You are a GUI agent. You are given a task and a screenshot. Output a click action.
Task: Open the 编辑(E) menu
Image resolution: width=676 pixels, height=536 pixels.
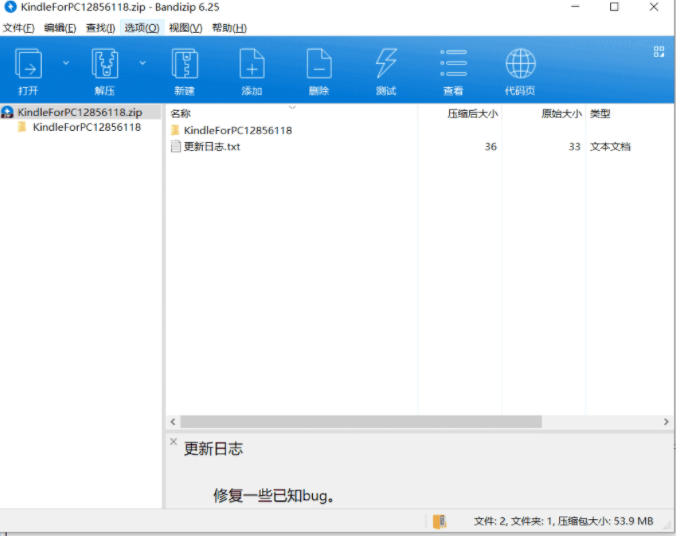[x=60, y=28]
